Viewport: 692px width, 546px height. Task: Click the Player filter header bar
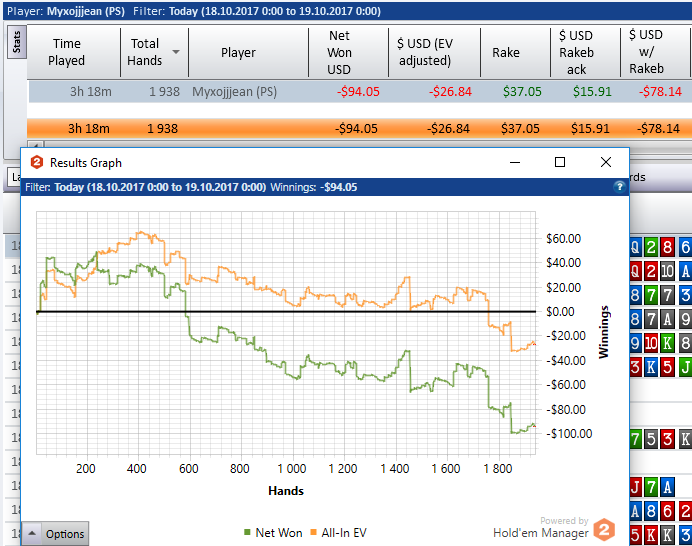click(347, 11)
